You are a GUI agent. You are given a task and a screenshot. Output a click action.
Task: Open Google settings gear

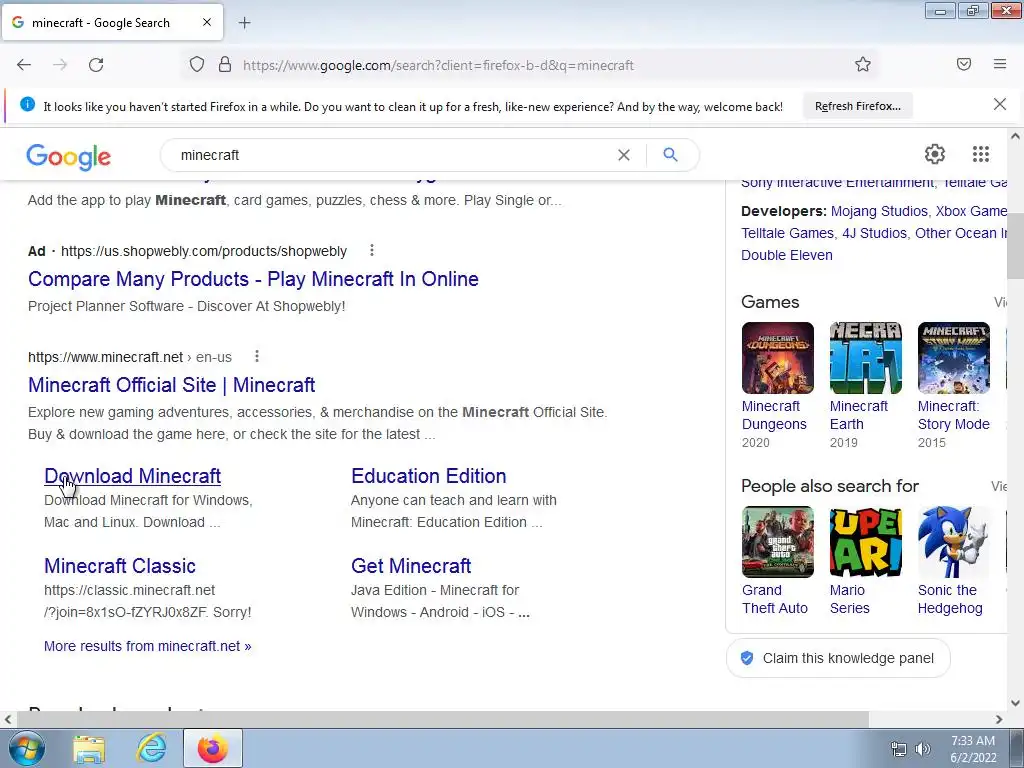pos(935,154)
